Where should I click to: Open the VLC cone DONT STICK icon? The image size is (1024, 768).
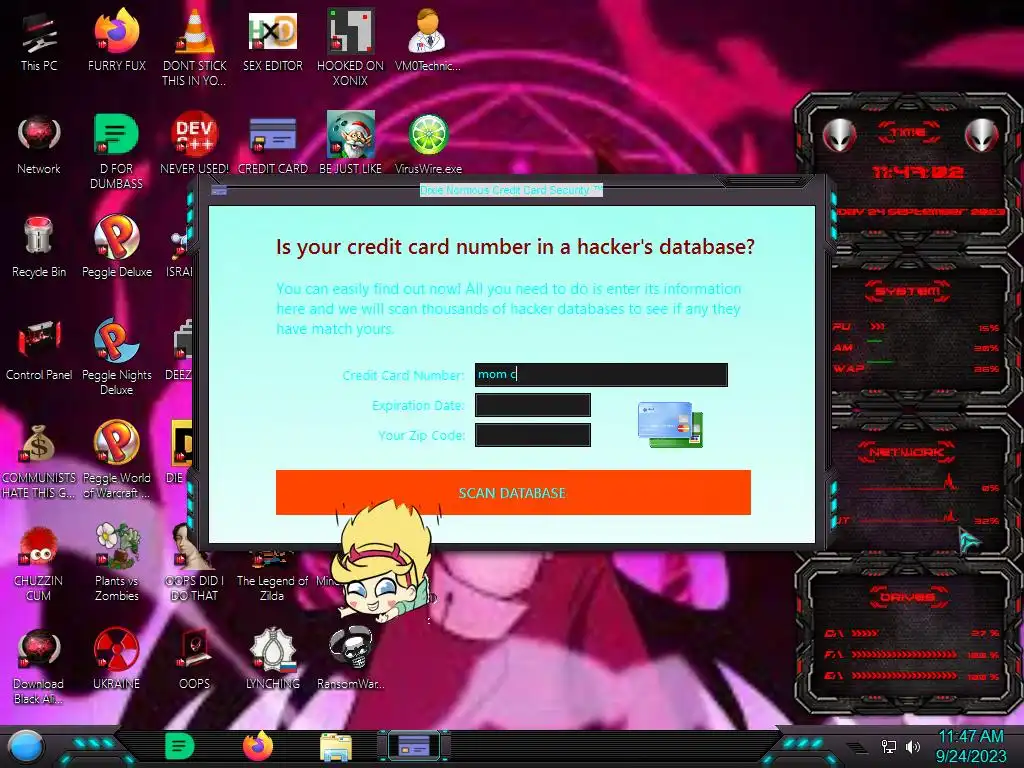[194, 47]
